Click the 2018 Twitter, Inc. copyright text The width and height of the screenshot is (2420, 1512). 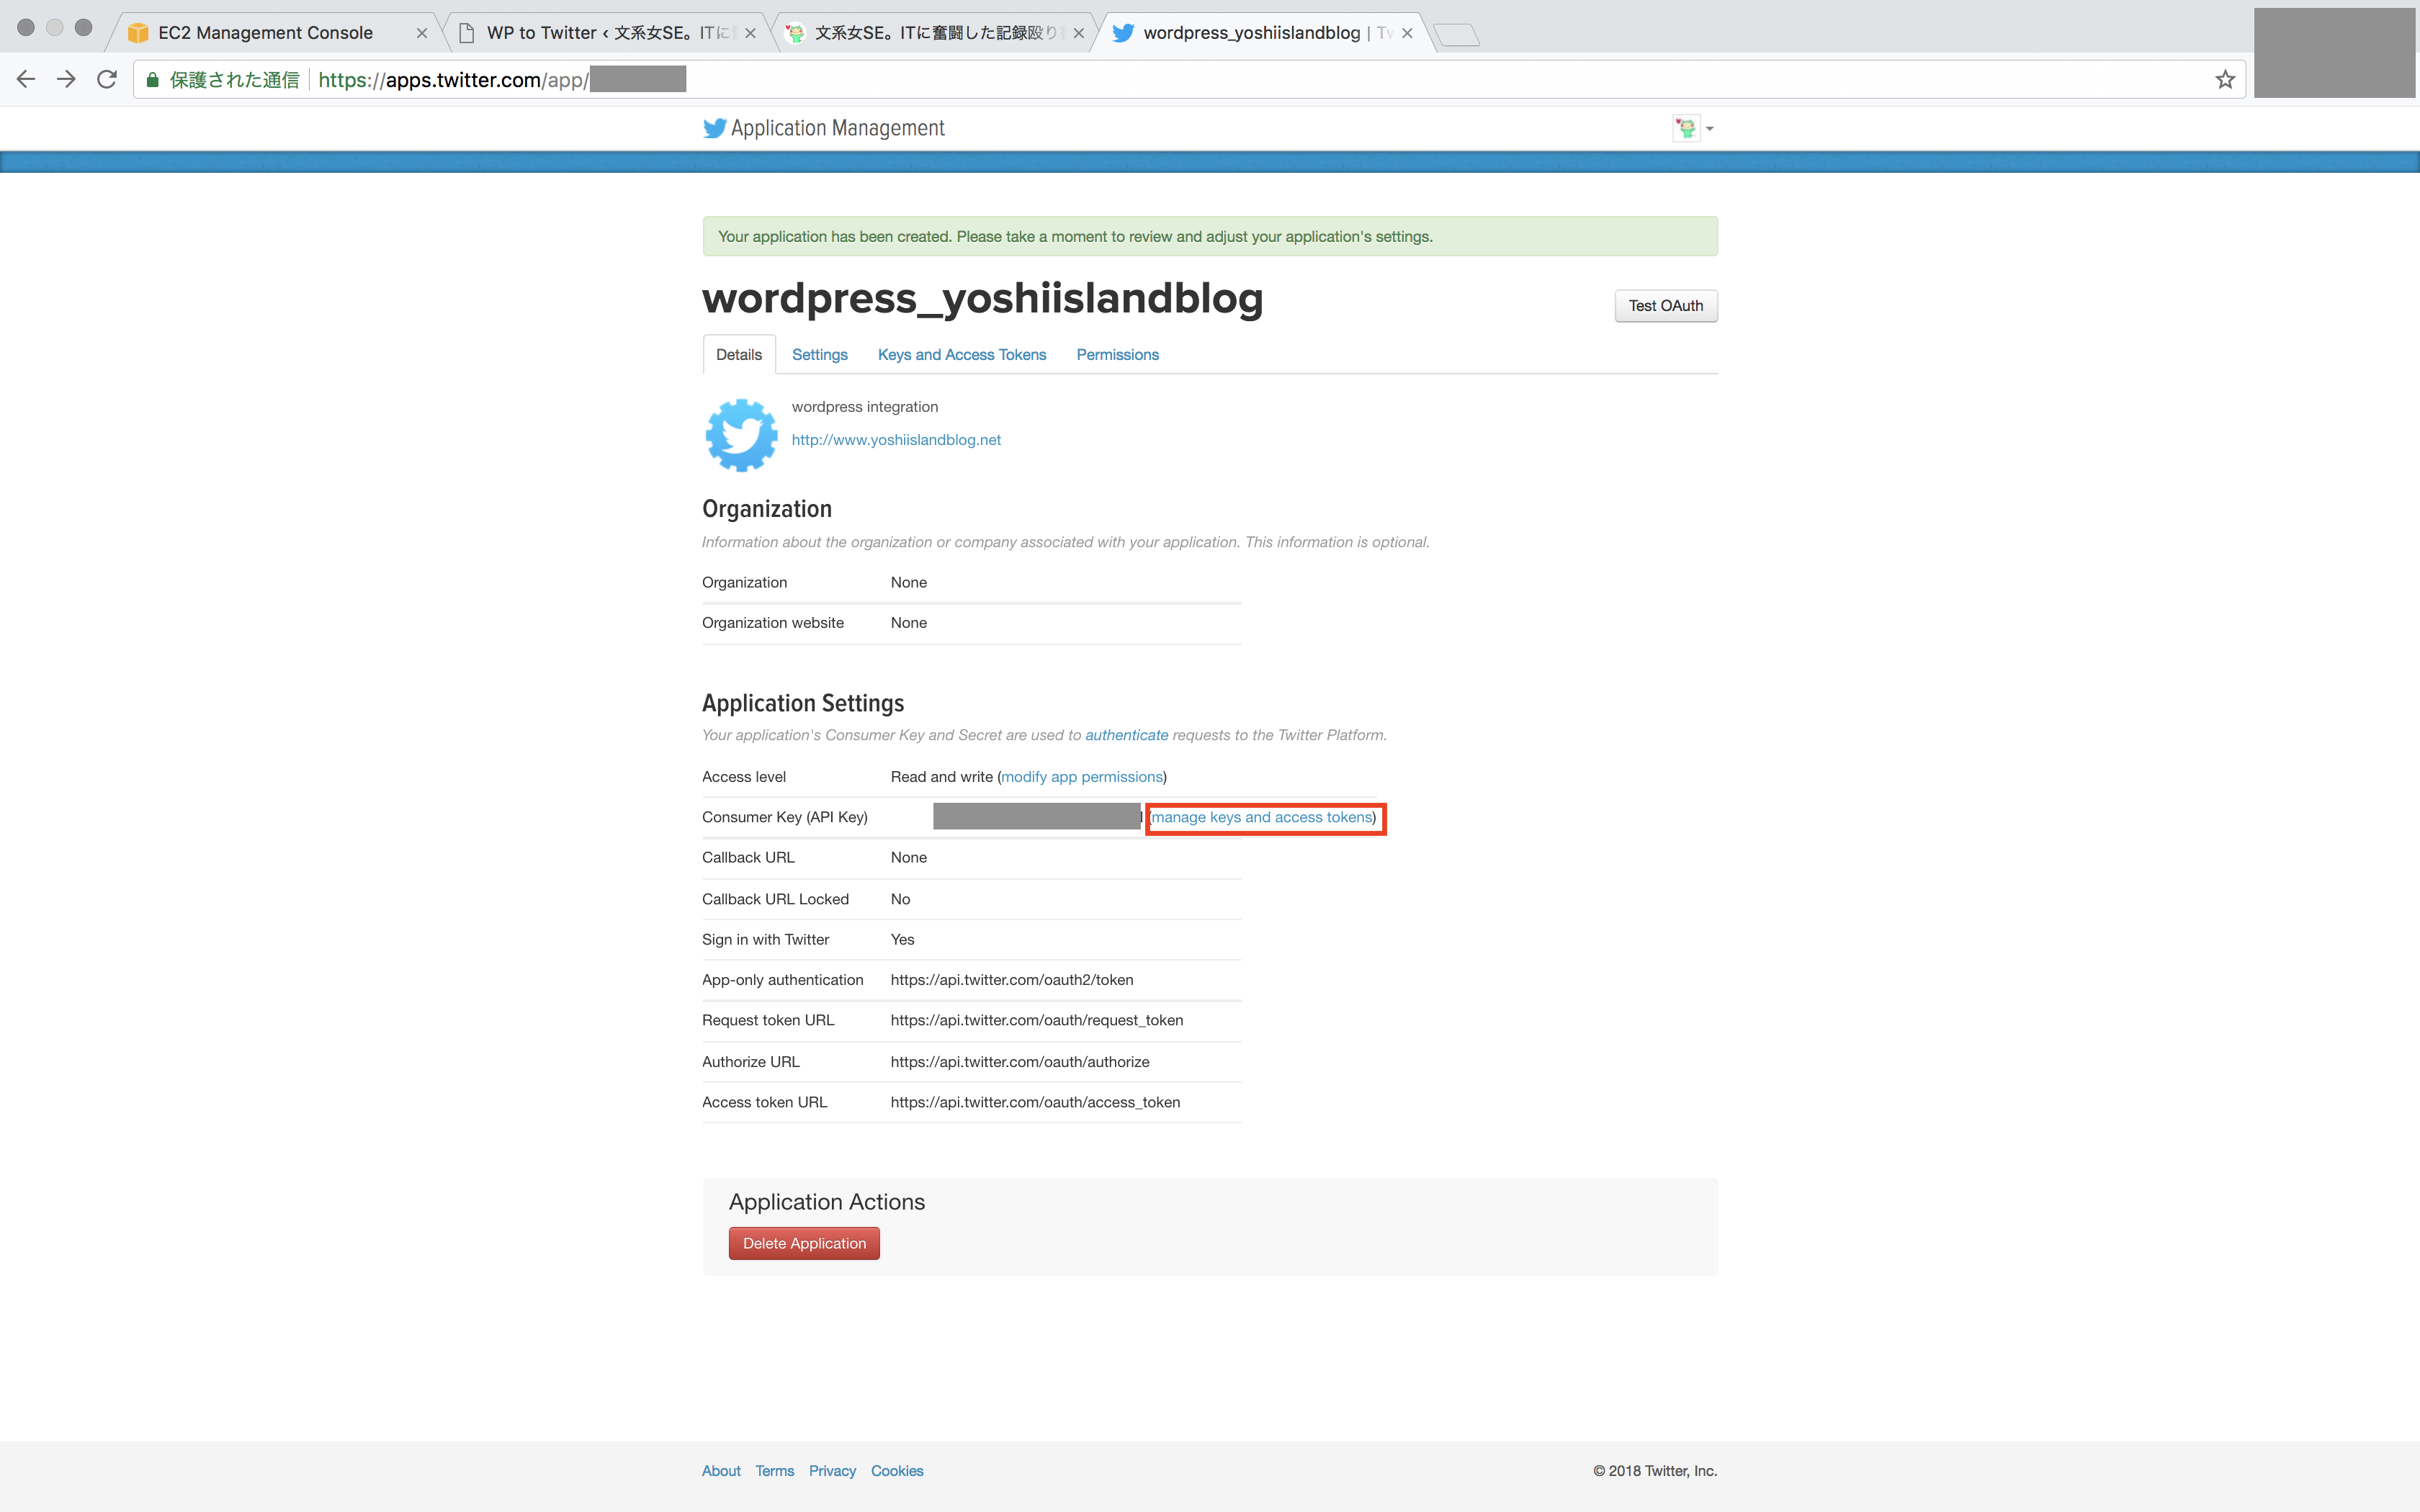pyautogui.click(x=1655, y=1471)
